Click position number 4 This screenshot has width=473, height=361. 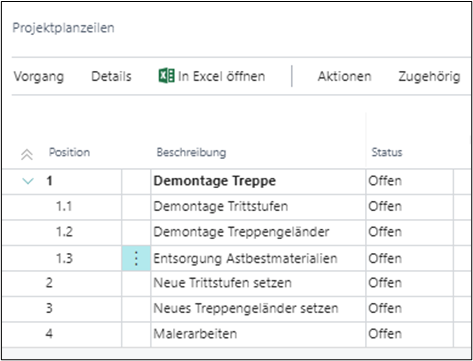tap(49, 333)
